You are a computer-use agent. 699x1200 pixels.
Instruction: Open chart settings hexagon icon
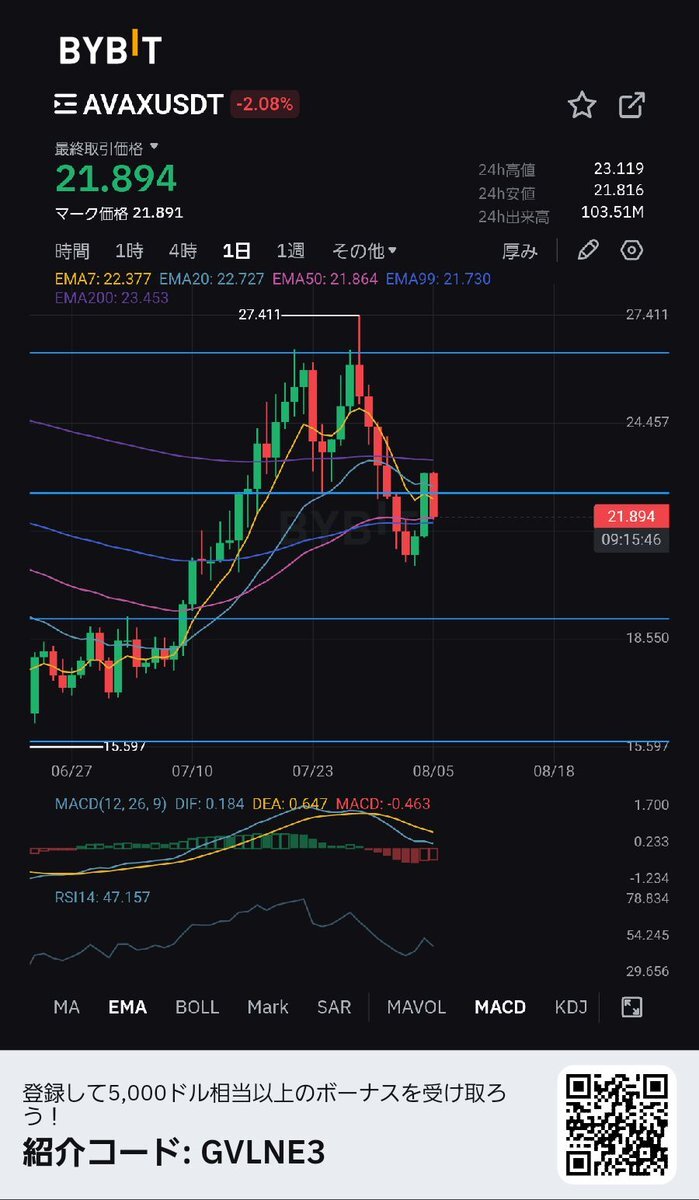632,250
